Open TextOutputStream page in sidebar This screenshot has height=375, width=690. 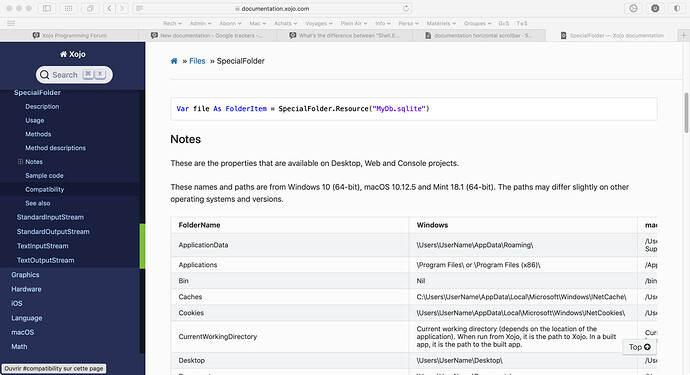pyautogui.click(x=45, y=260)
